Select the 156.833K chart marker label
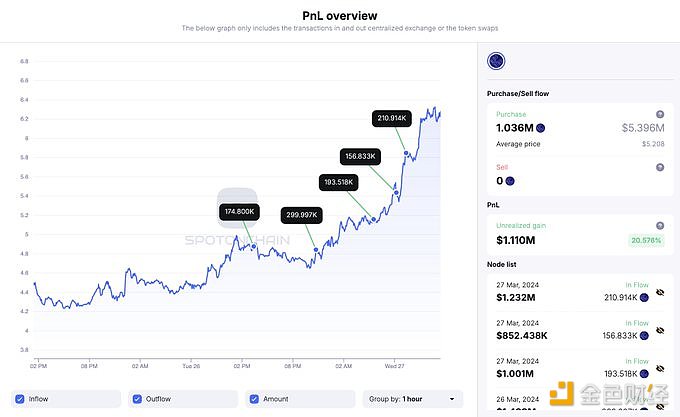This screenshot has height=417, width=680. pos(359,156)
